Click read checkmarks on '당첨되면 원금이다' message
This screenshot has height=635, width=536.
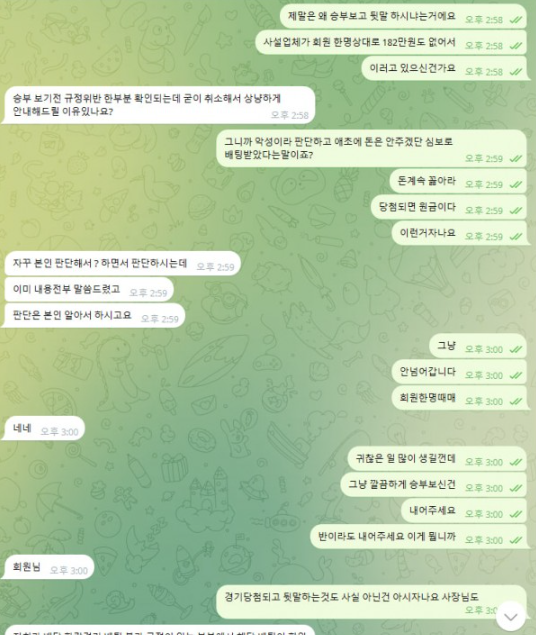pos(515,211)
